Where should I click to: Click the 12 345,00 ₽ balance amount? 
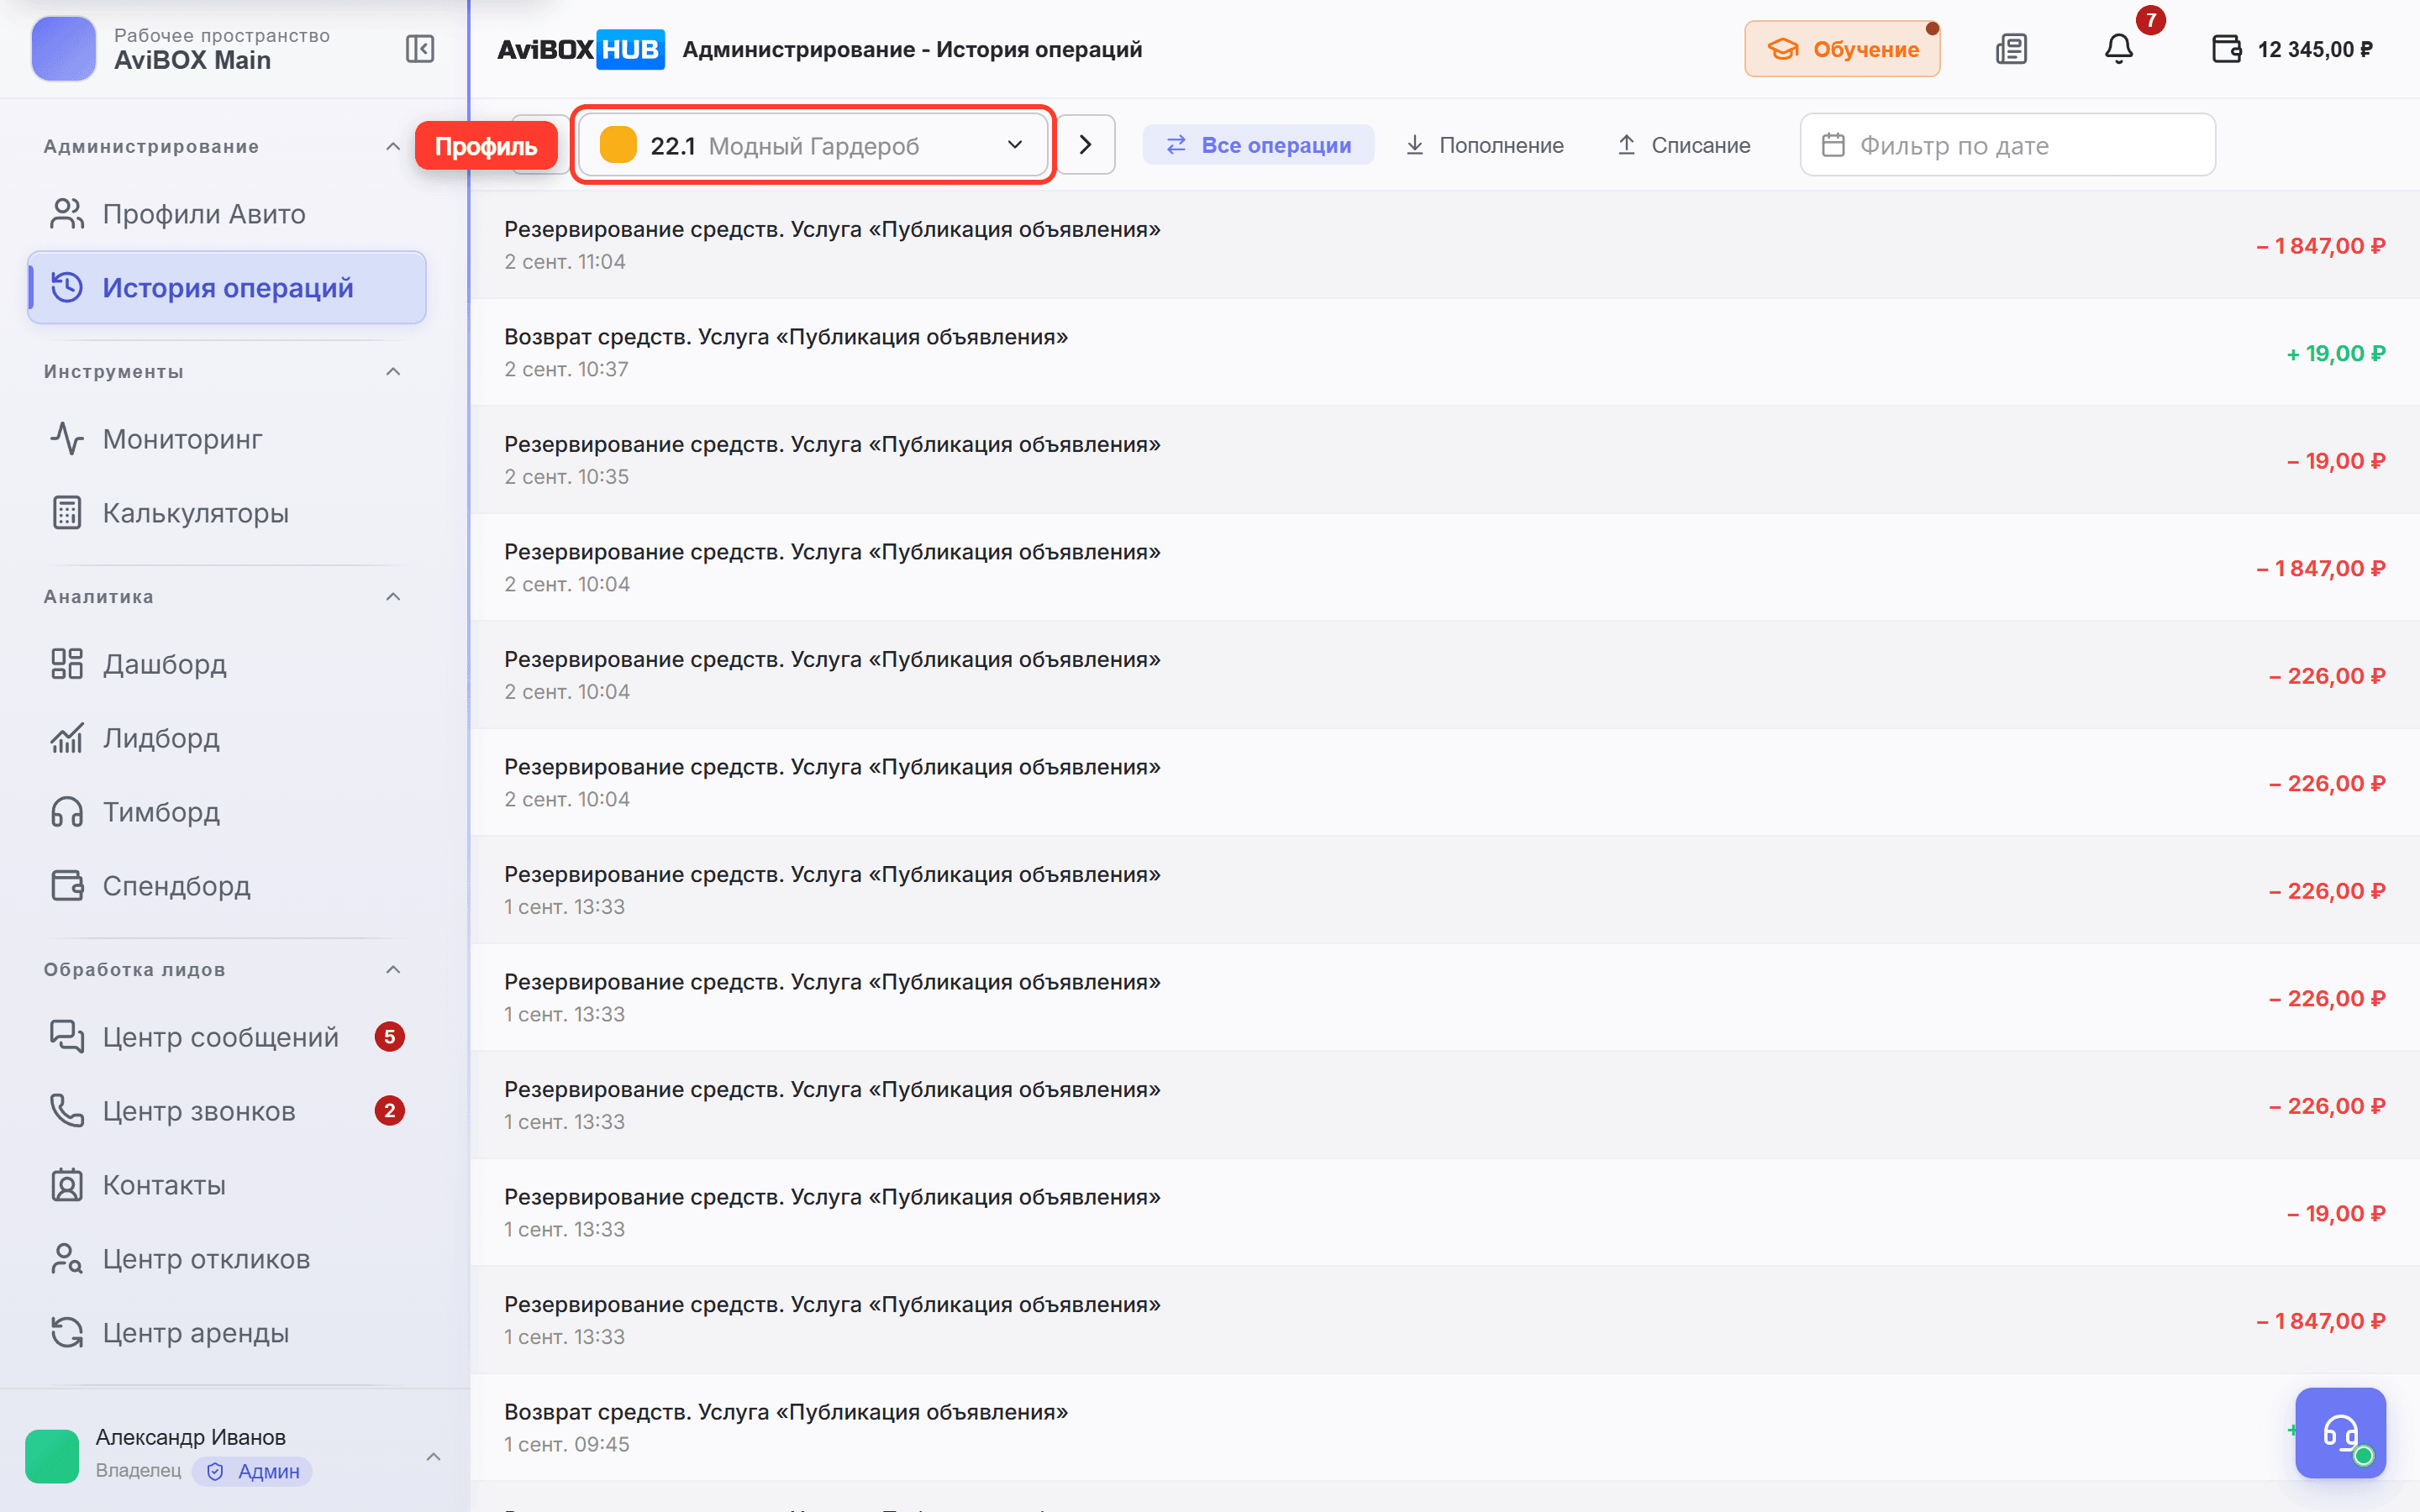pos(2315,50)
